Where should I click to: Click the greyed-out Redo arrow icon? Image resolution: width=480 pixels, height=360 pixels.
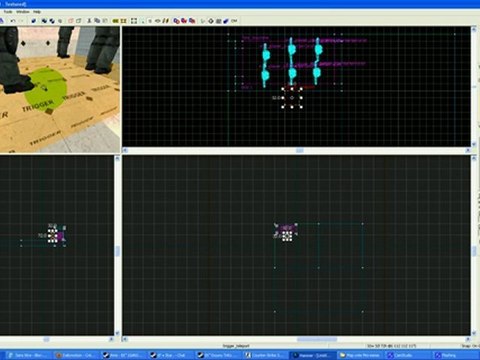click(21, 21)
